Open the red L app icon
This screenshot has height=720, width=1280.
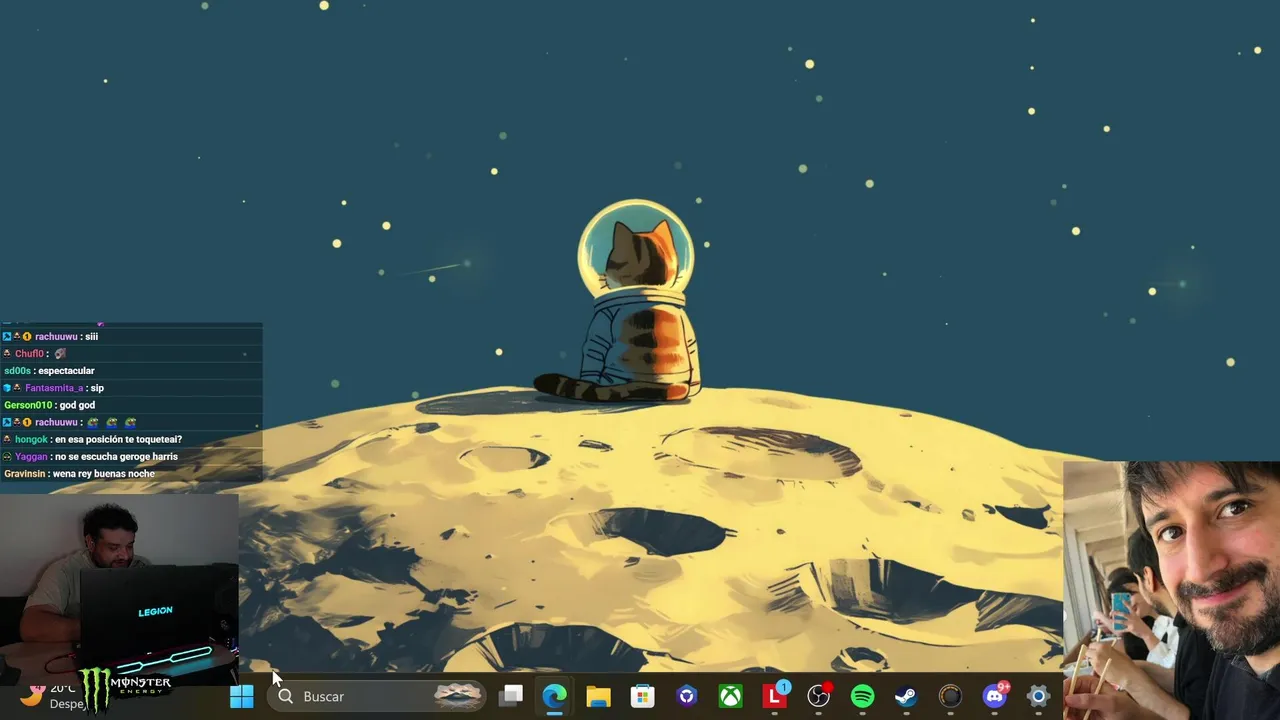pyautogui.click(x=775, y=696)
